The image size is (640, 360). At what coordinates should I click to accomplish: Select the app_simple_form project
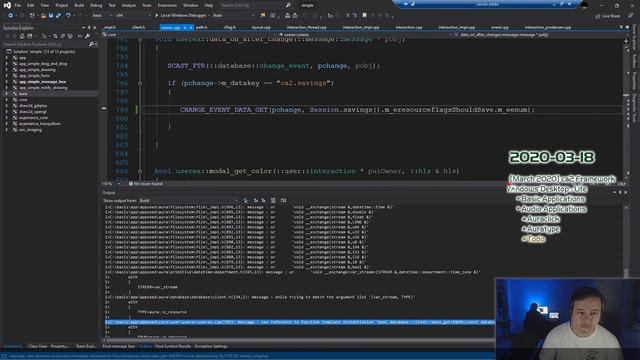(x=34, y=76)
